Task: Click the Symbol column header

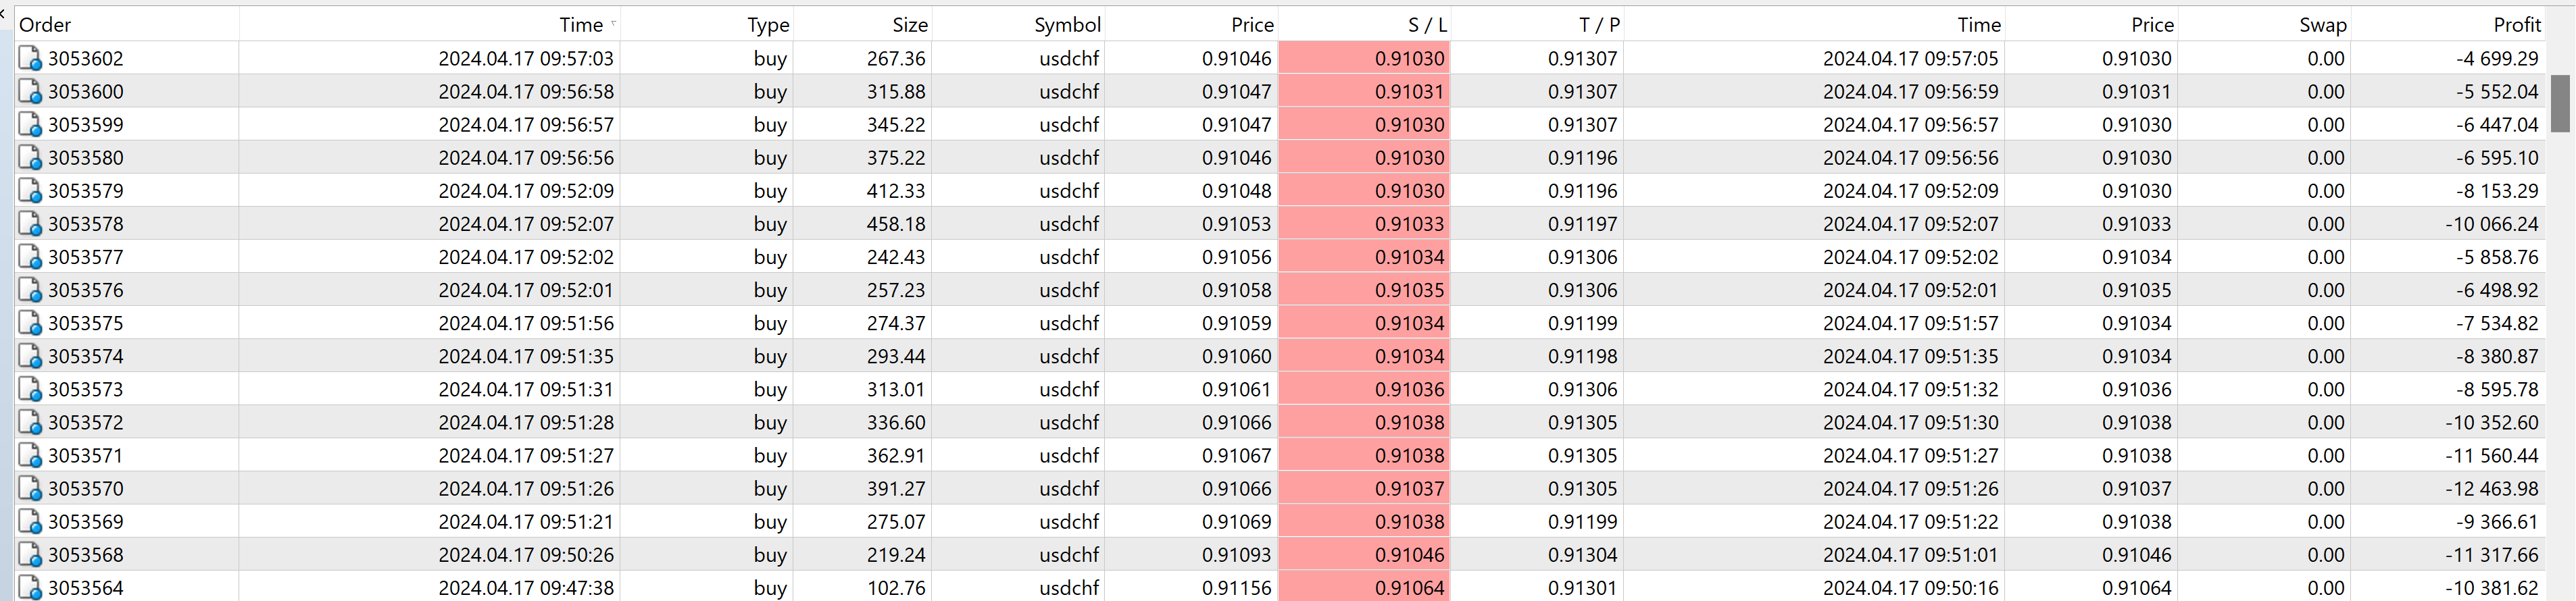Action: point(1067,24)
